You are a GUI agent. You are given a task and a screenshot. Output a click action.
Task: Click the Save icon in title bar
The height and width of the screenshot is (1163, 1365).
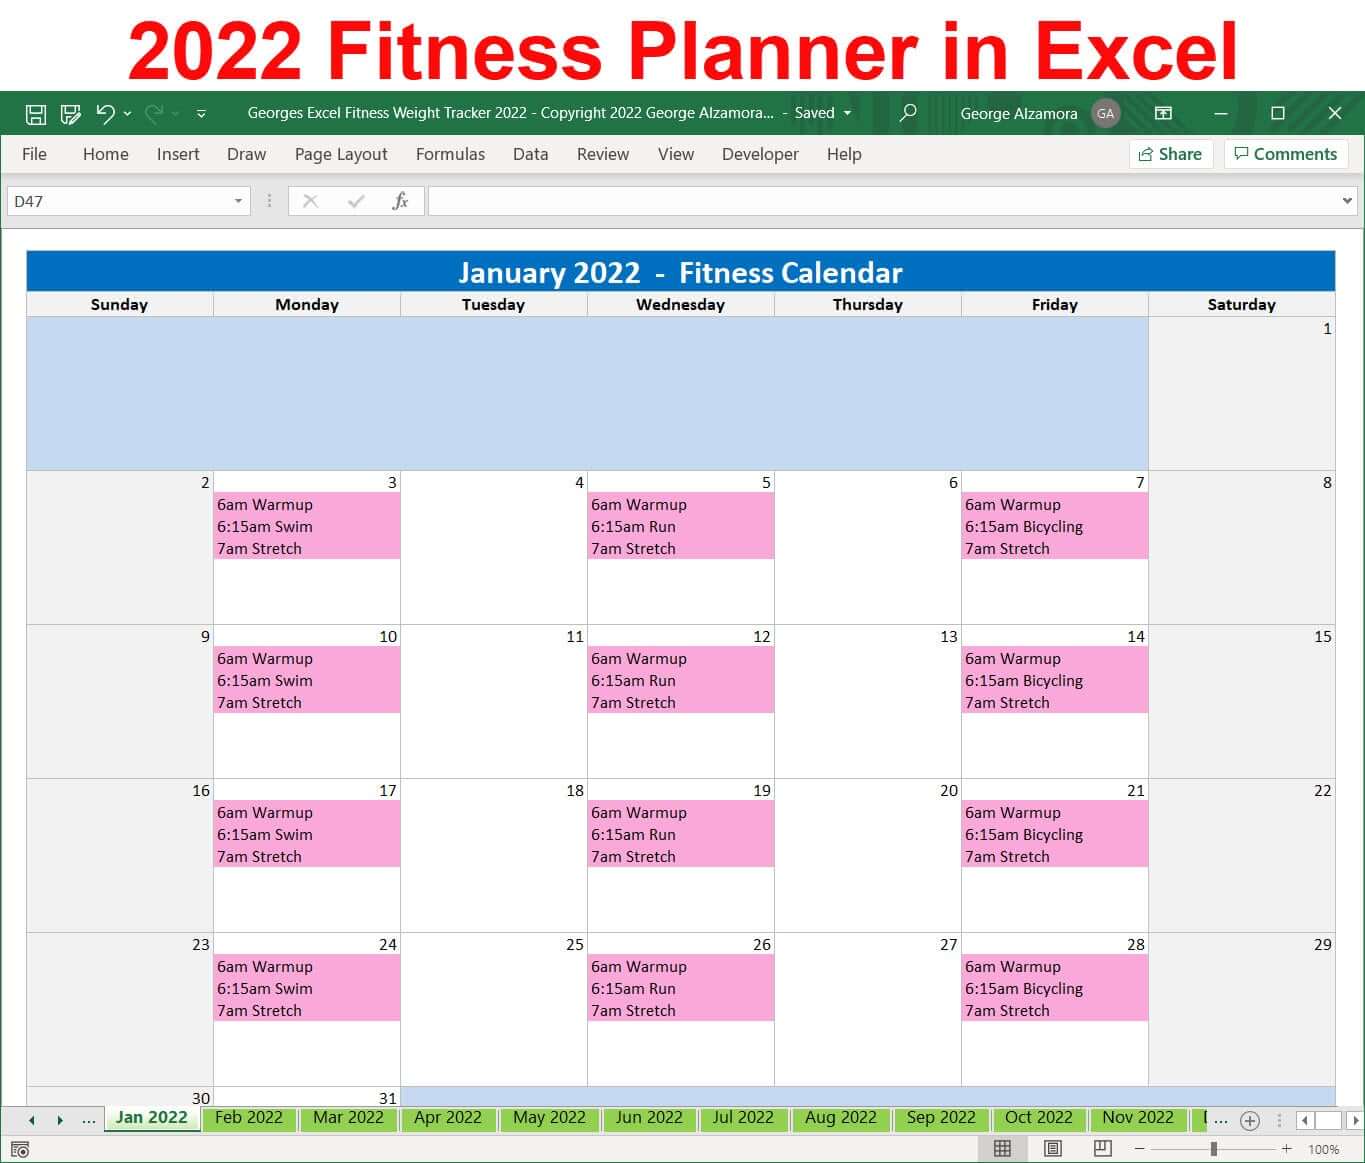click(x=36, y=114)
